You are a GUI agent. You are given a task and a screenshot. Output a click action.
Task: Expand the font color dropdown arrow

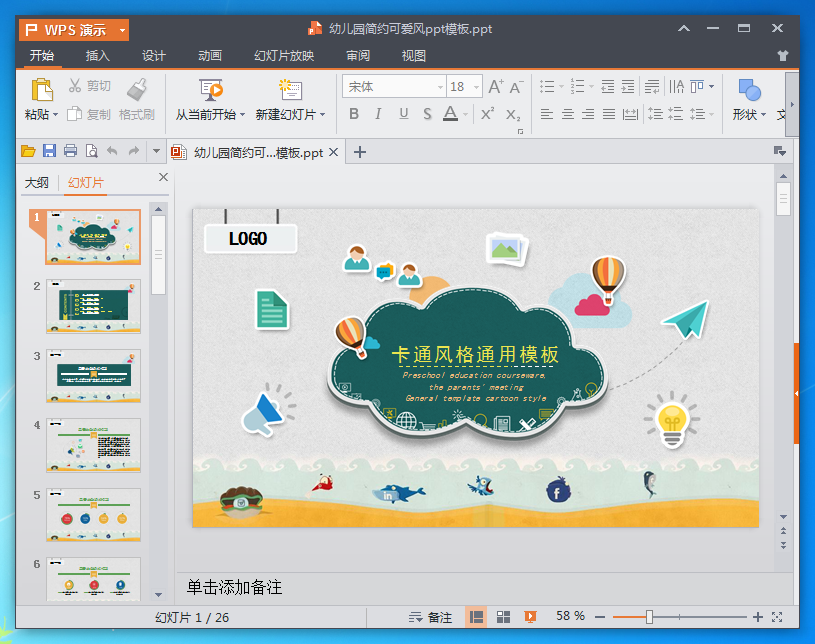(x=465, y=114)
